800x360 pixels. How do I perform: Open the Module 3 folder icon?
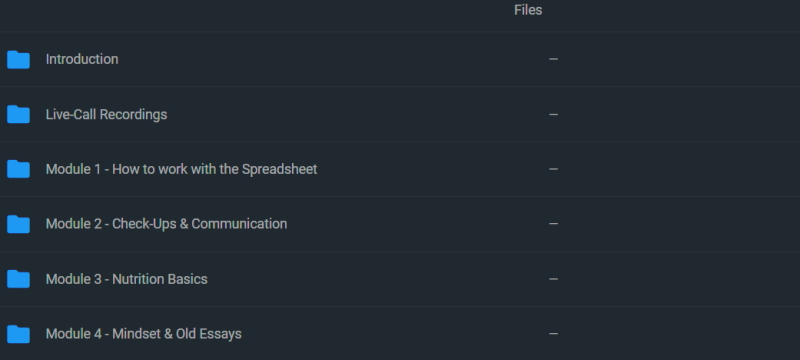(x=18, y=279)
